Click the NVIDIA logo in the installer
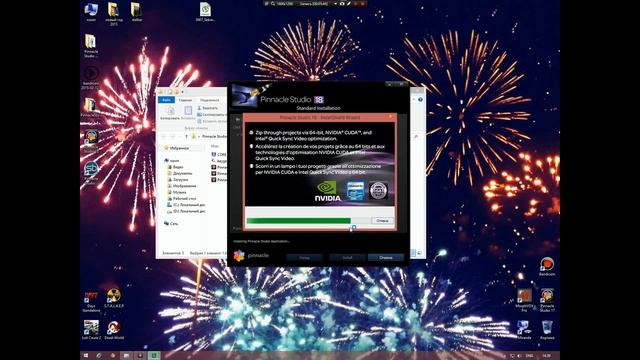Image resolution: width=640 pixels, height=360 pixels. pos(327,191)
